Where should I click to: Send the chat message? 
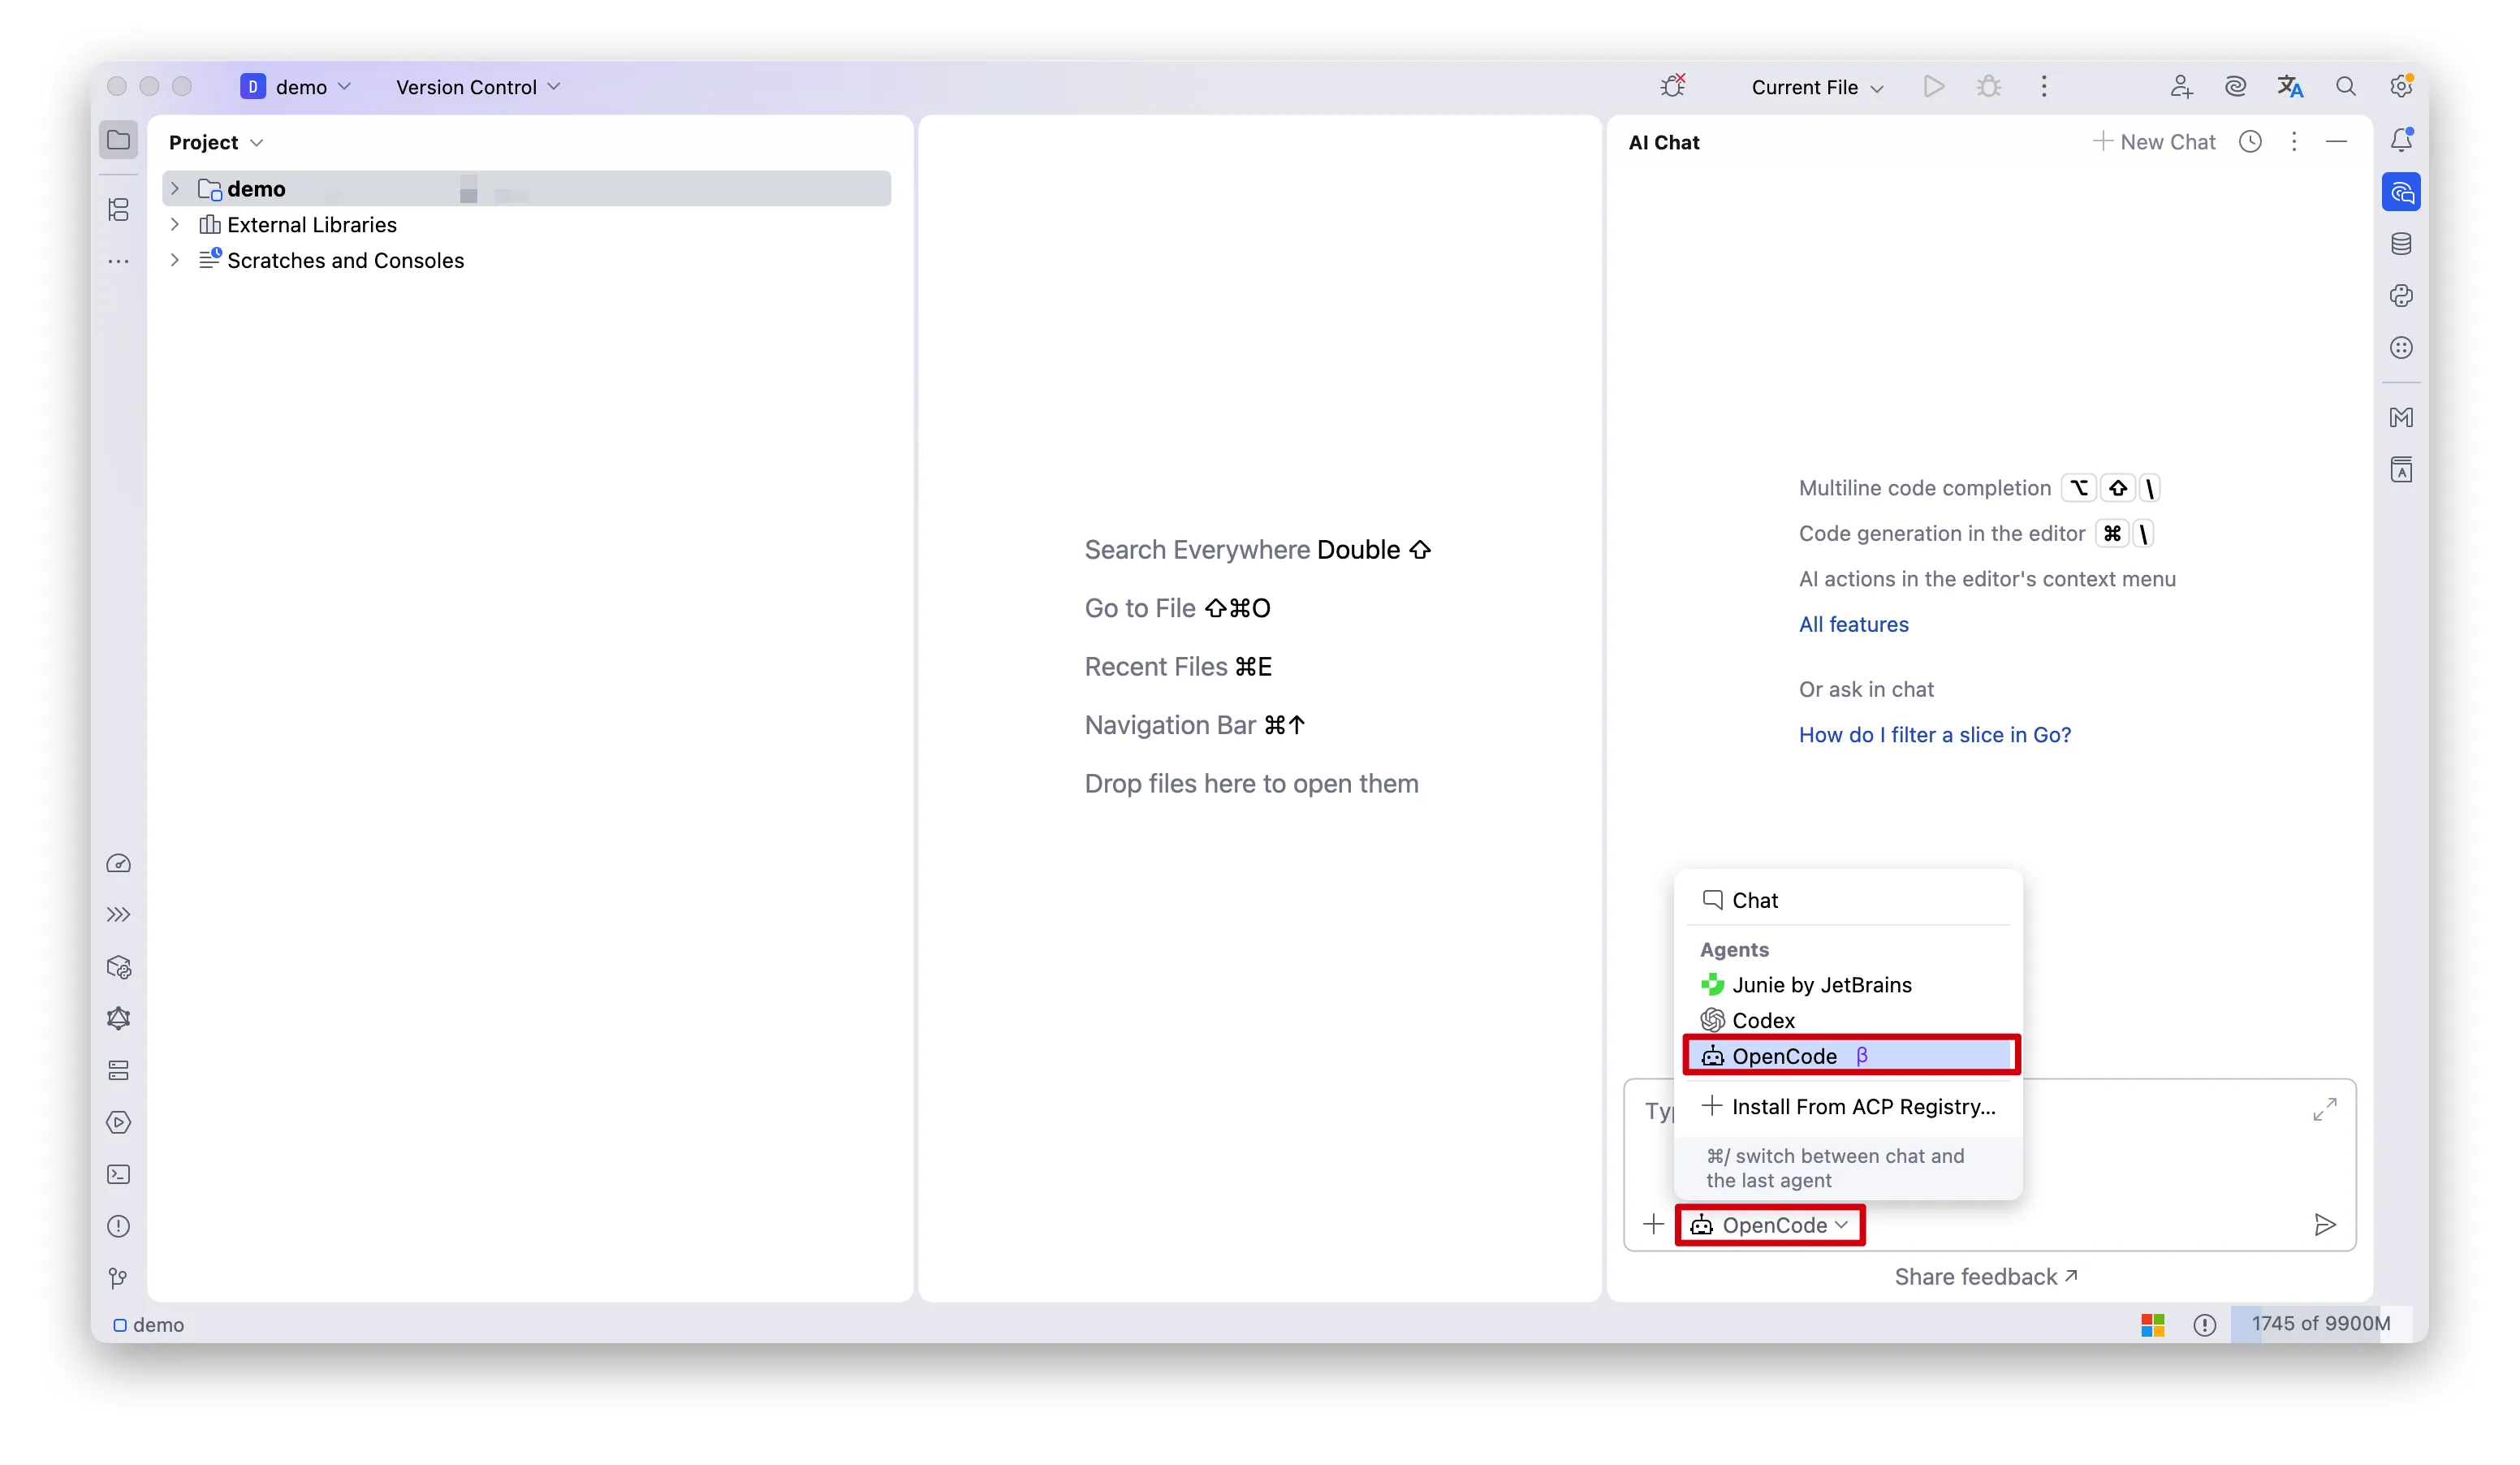2324,1225
